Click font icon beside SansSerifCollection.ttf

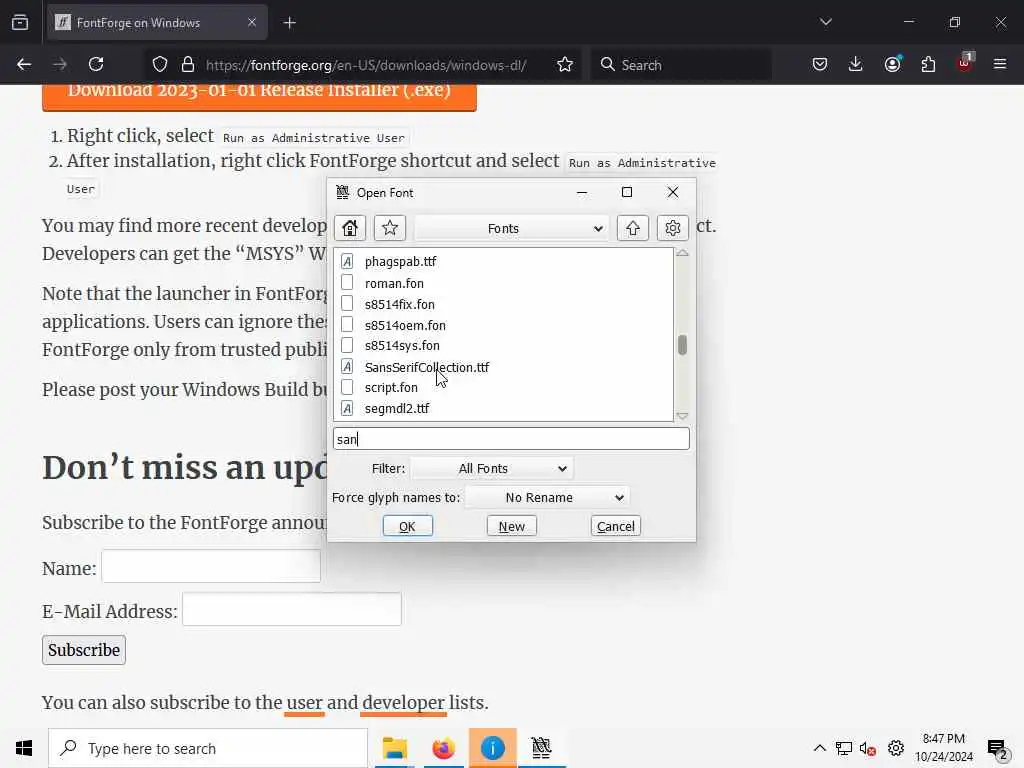point(347,367)
